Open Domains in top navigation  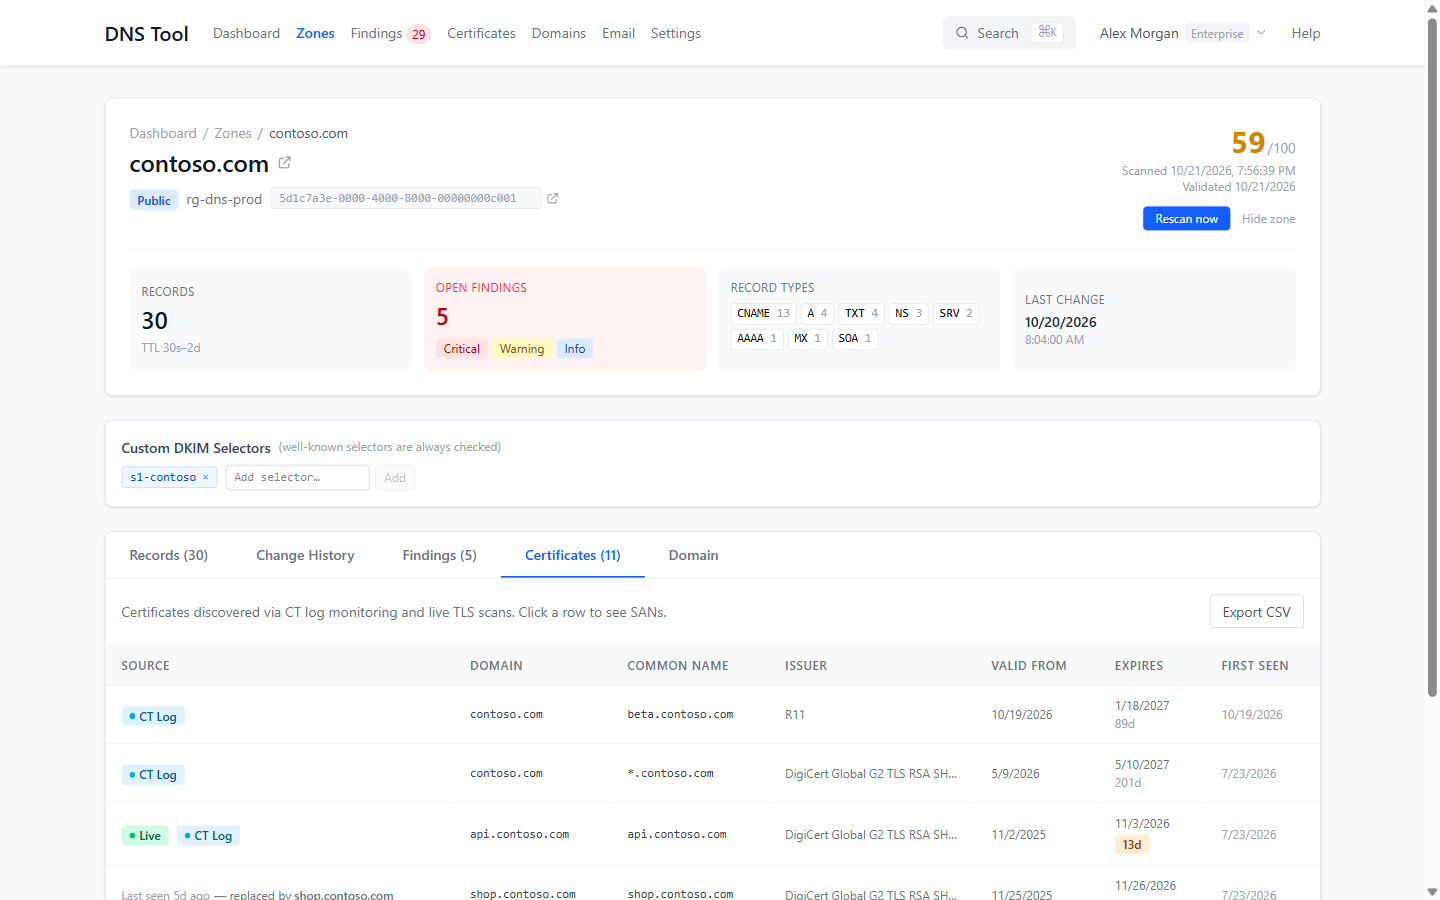coord(559,33)
